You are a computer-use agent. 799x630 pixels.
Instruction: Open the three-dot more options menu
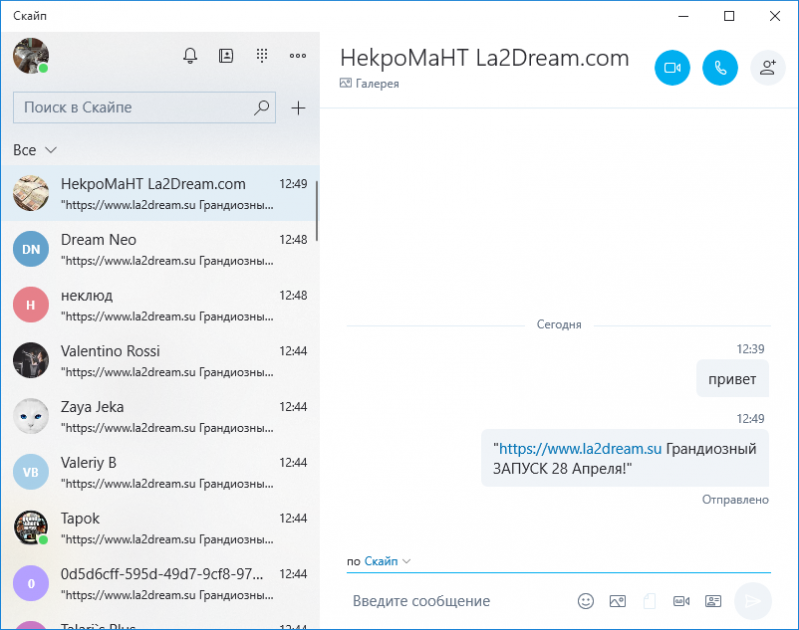coord(298,56)
